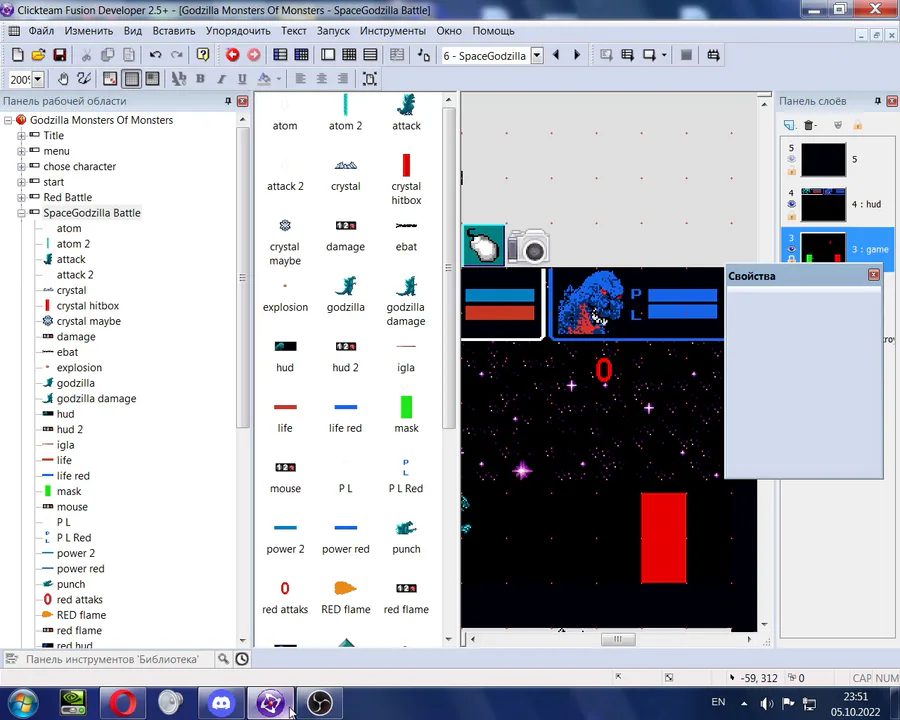
Task: Click the search icon in library toolbar
Action: click(x=223, y=659)
